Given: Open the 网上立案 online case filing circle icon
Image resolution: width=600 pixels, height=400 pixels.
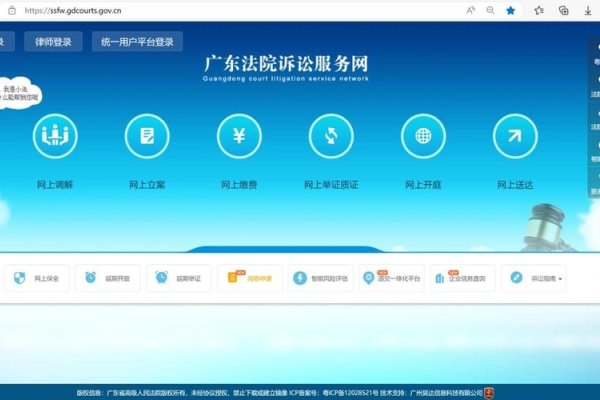Looking at the screenshot, I should coord(147,136).
